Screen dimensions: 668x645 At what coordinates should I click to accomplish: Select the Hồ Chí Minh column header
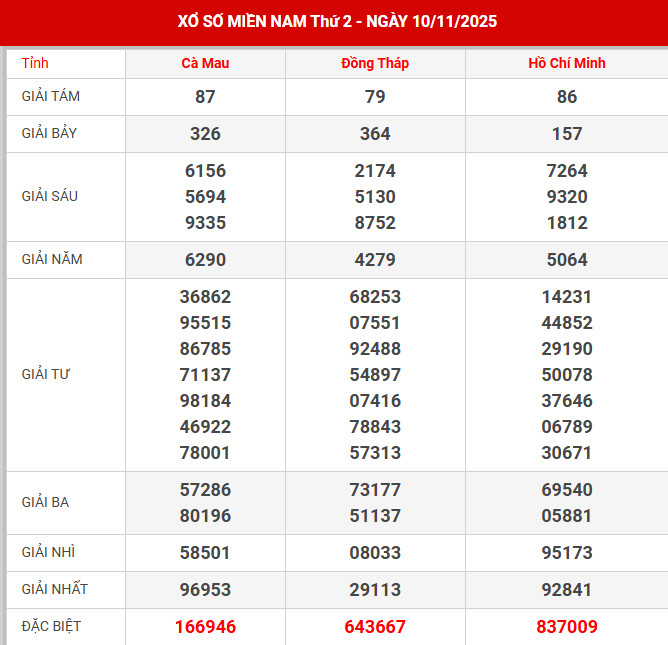pyautogui.click(x=567, y=63)
